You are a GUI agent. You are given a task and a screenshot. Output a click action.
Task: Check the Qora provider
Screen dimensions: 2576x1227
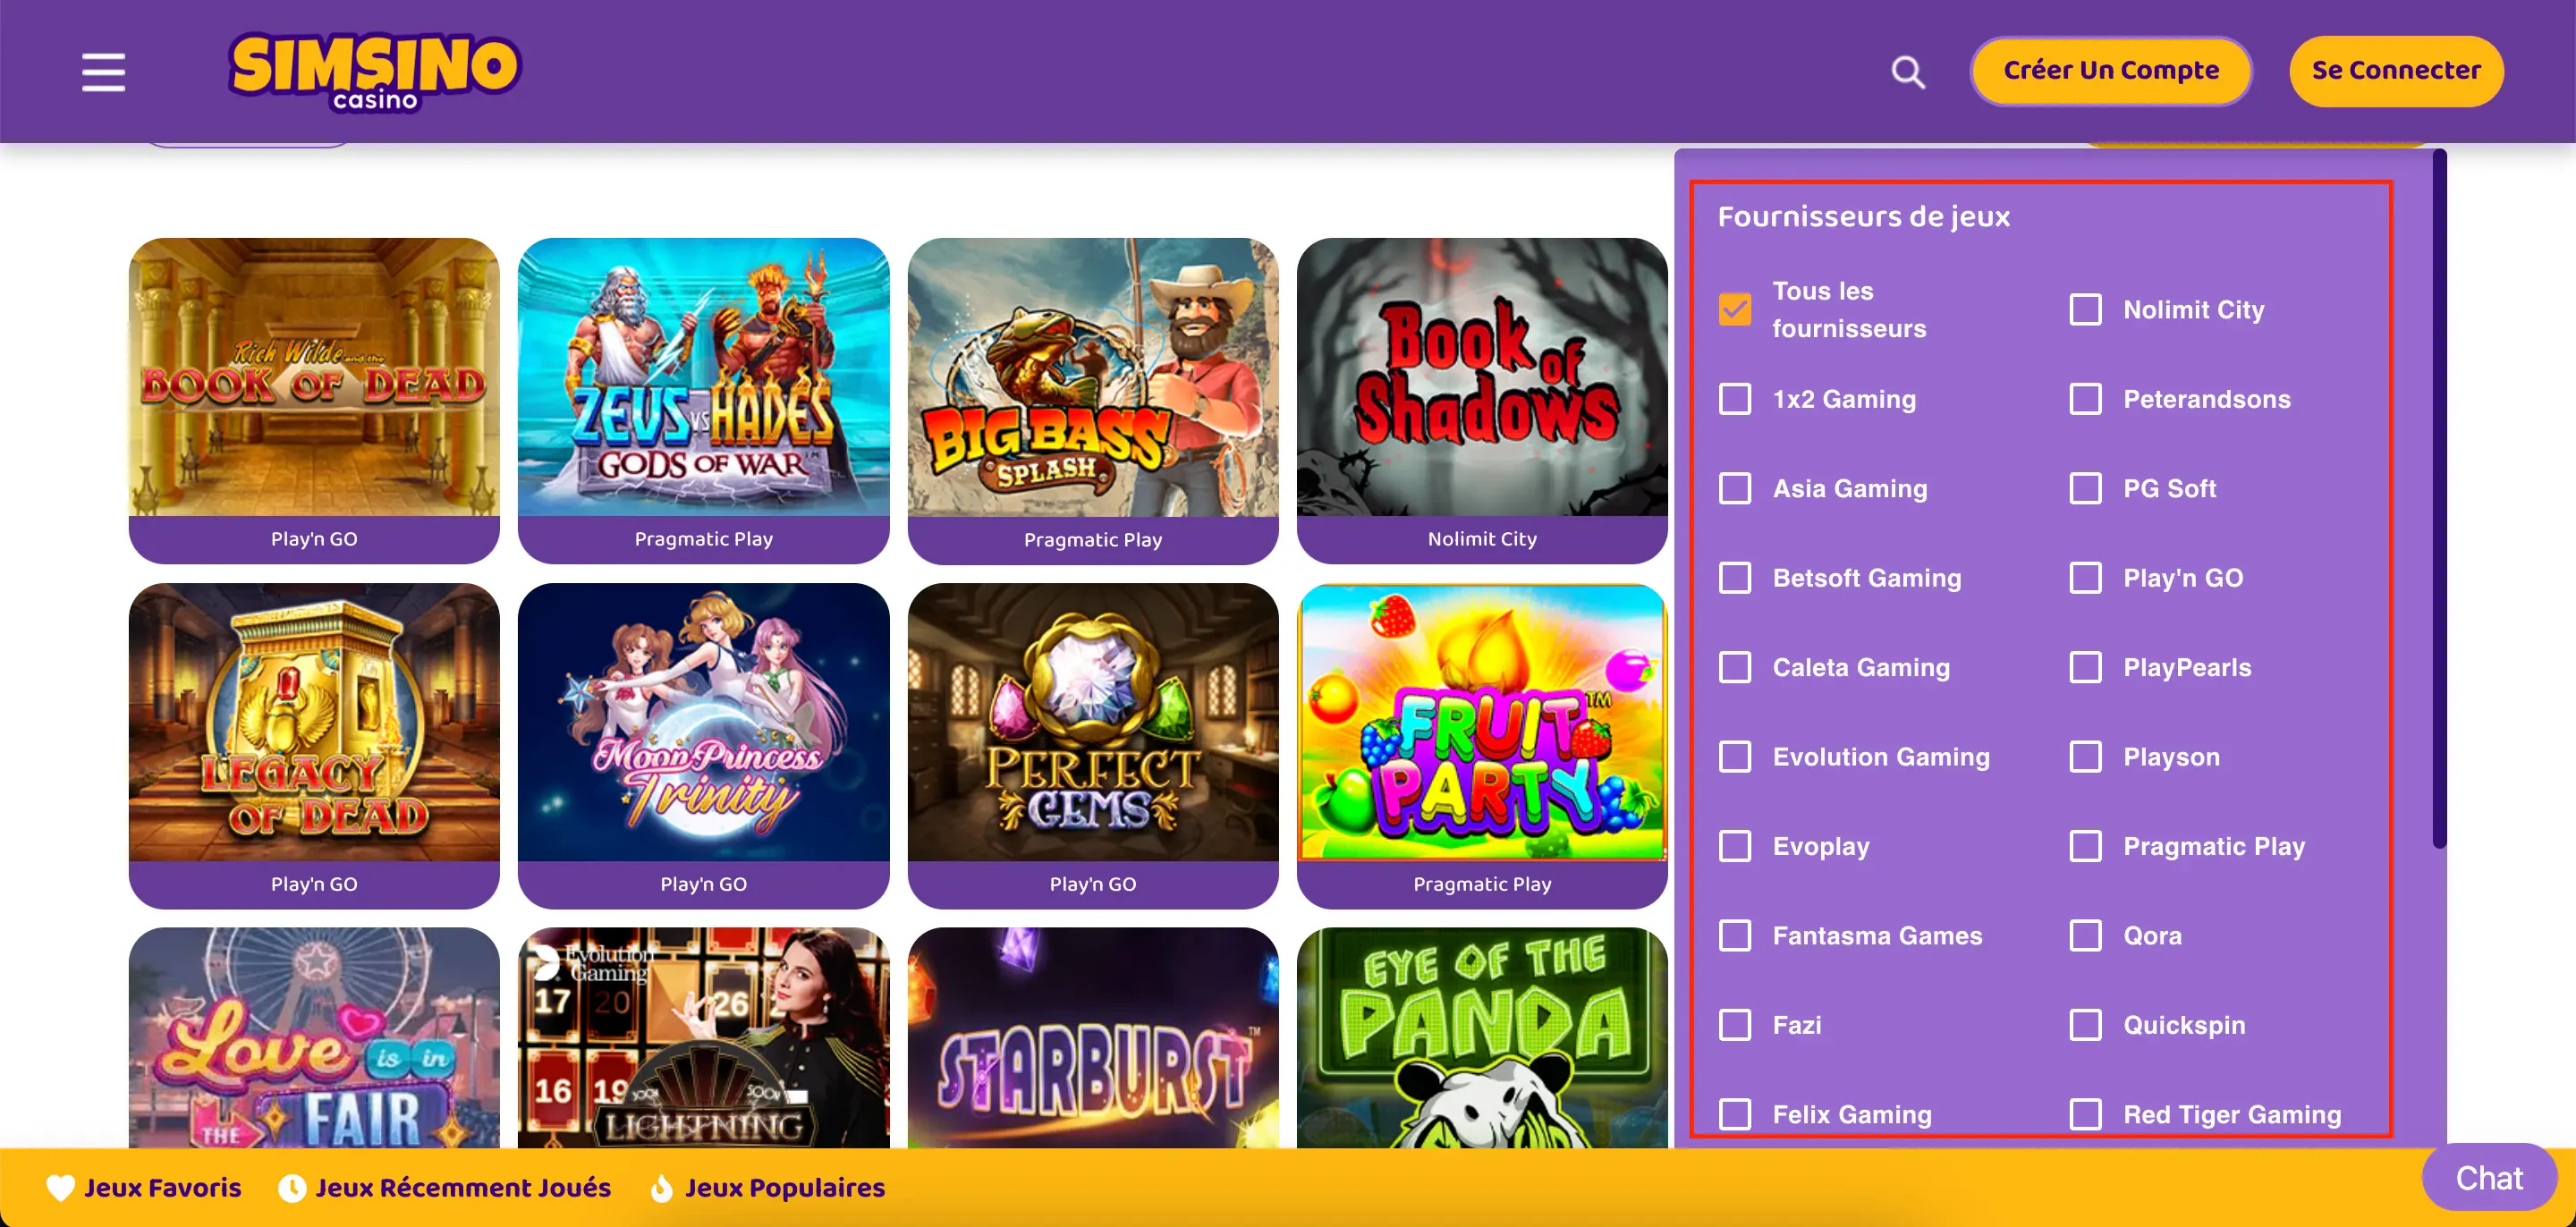click(x=2085, y=935)
